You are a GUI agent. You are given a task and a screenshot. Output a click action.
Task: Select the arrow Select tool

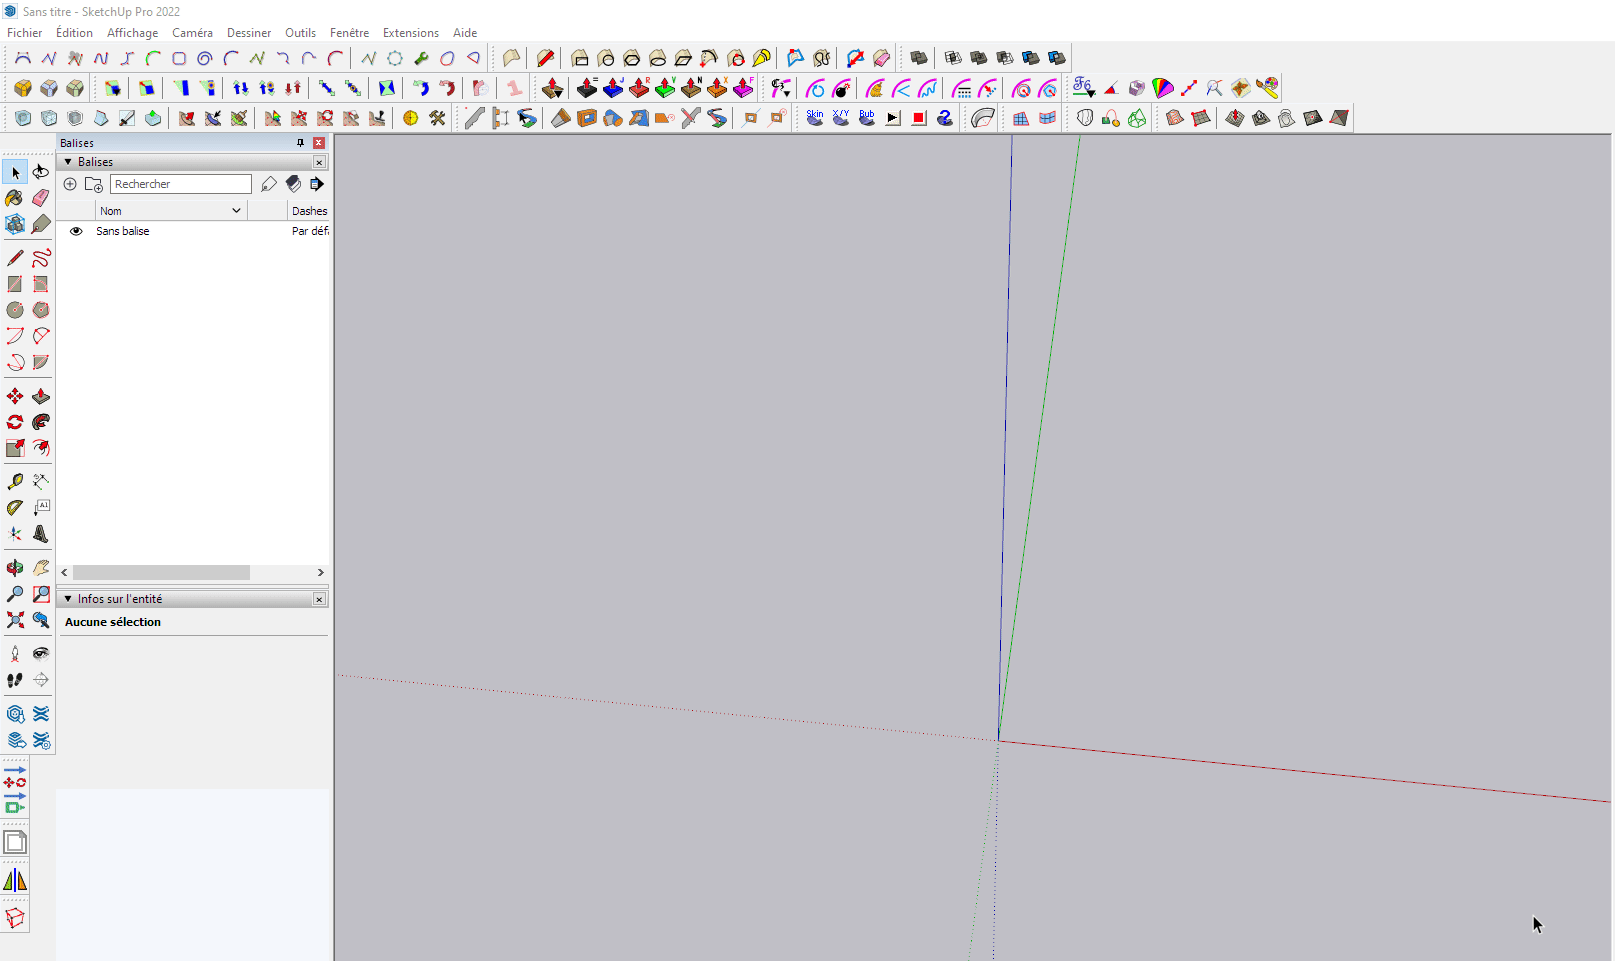[x=15, y=172]
